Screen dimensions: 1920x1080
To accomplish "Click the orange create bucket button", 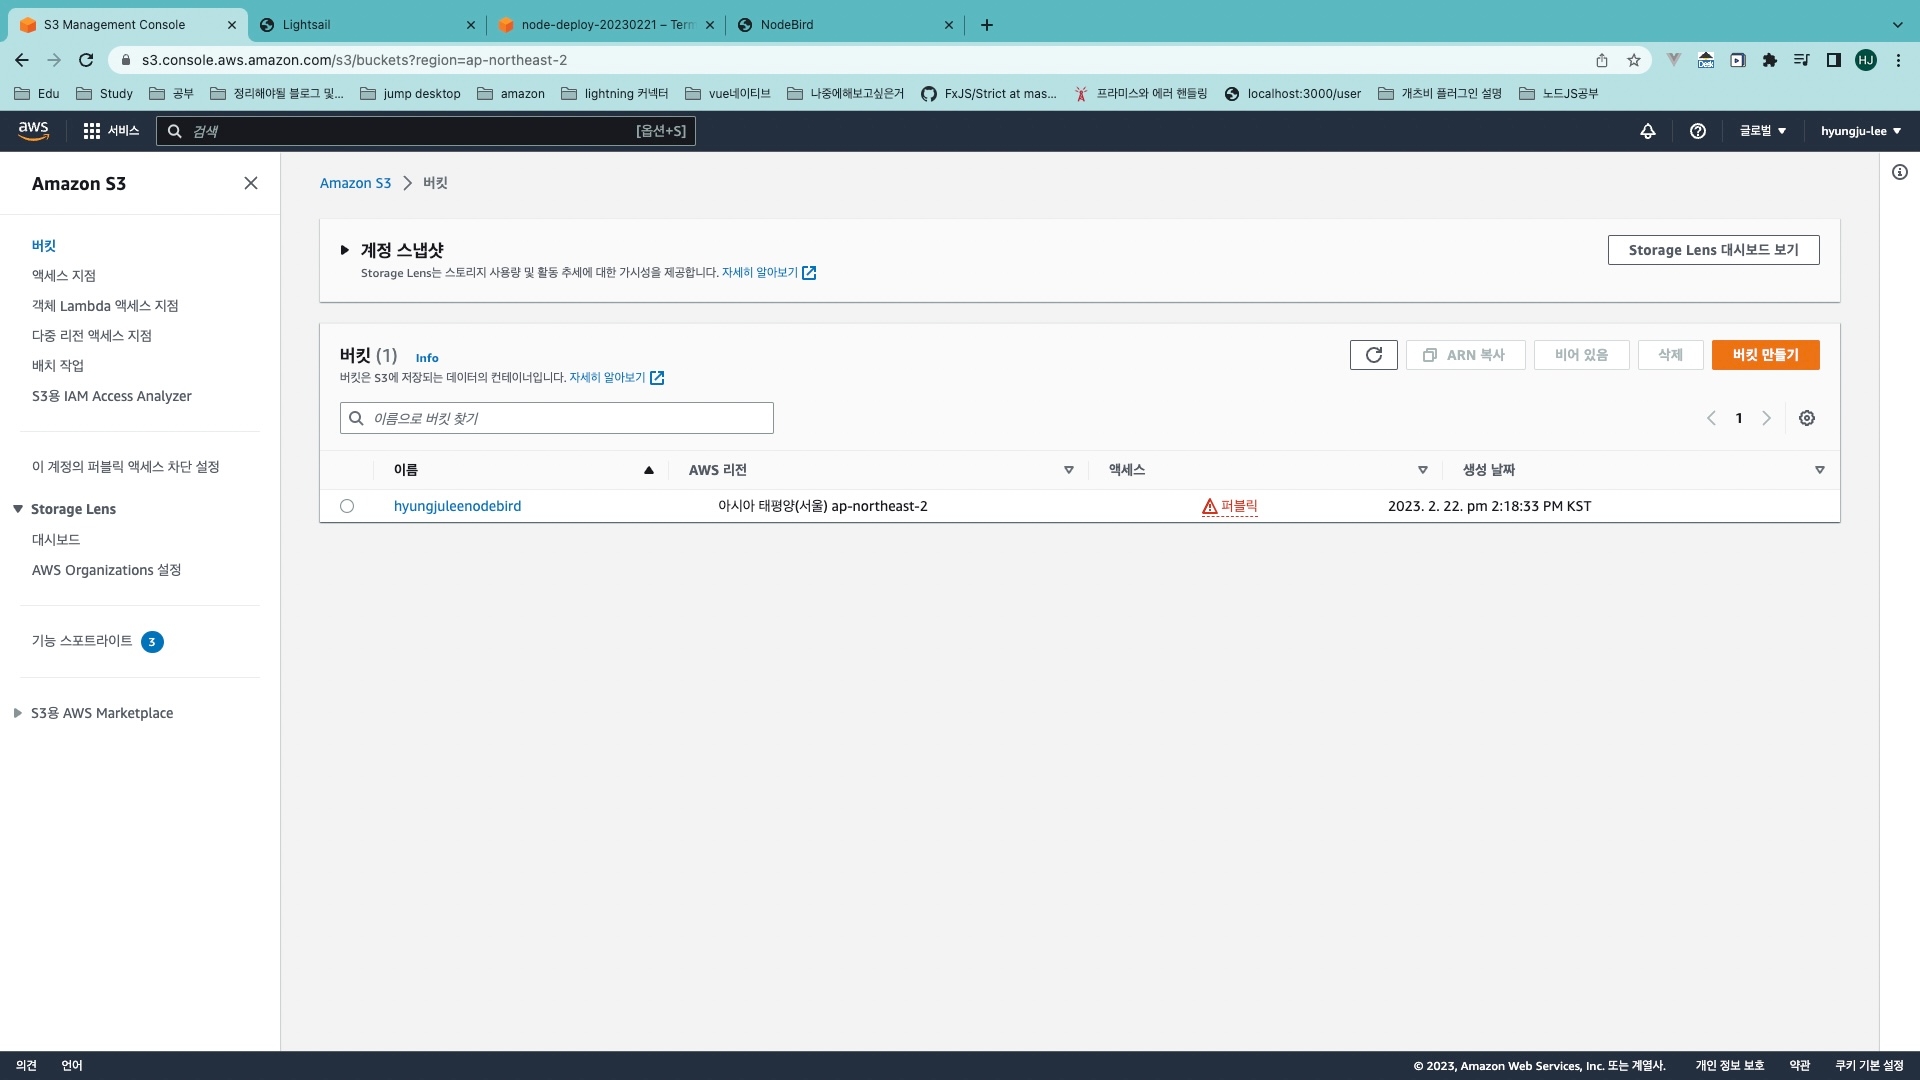I will [x=1765, y=355].
